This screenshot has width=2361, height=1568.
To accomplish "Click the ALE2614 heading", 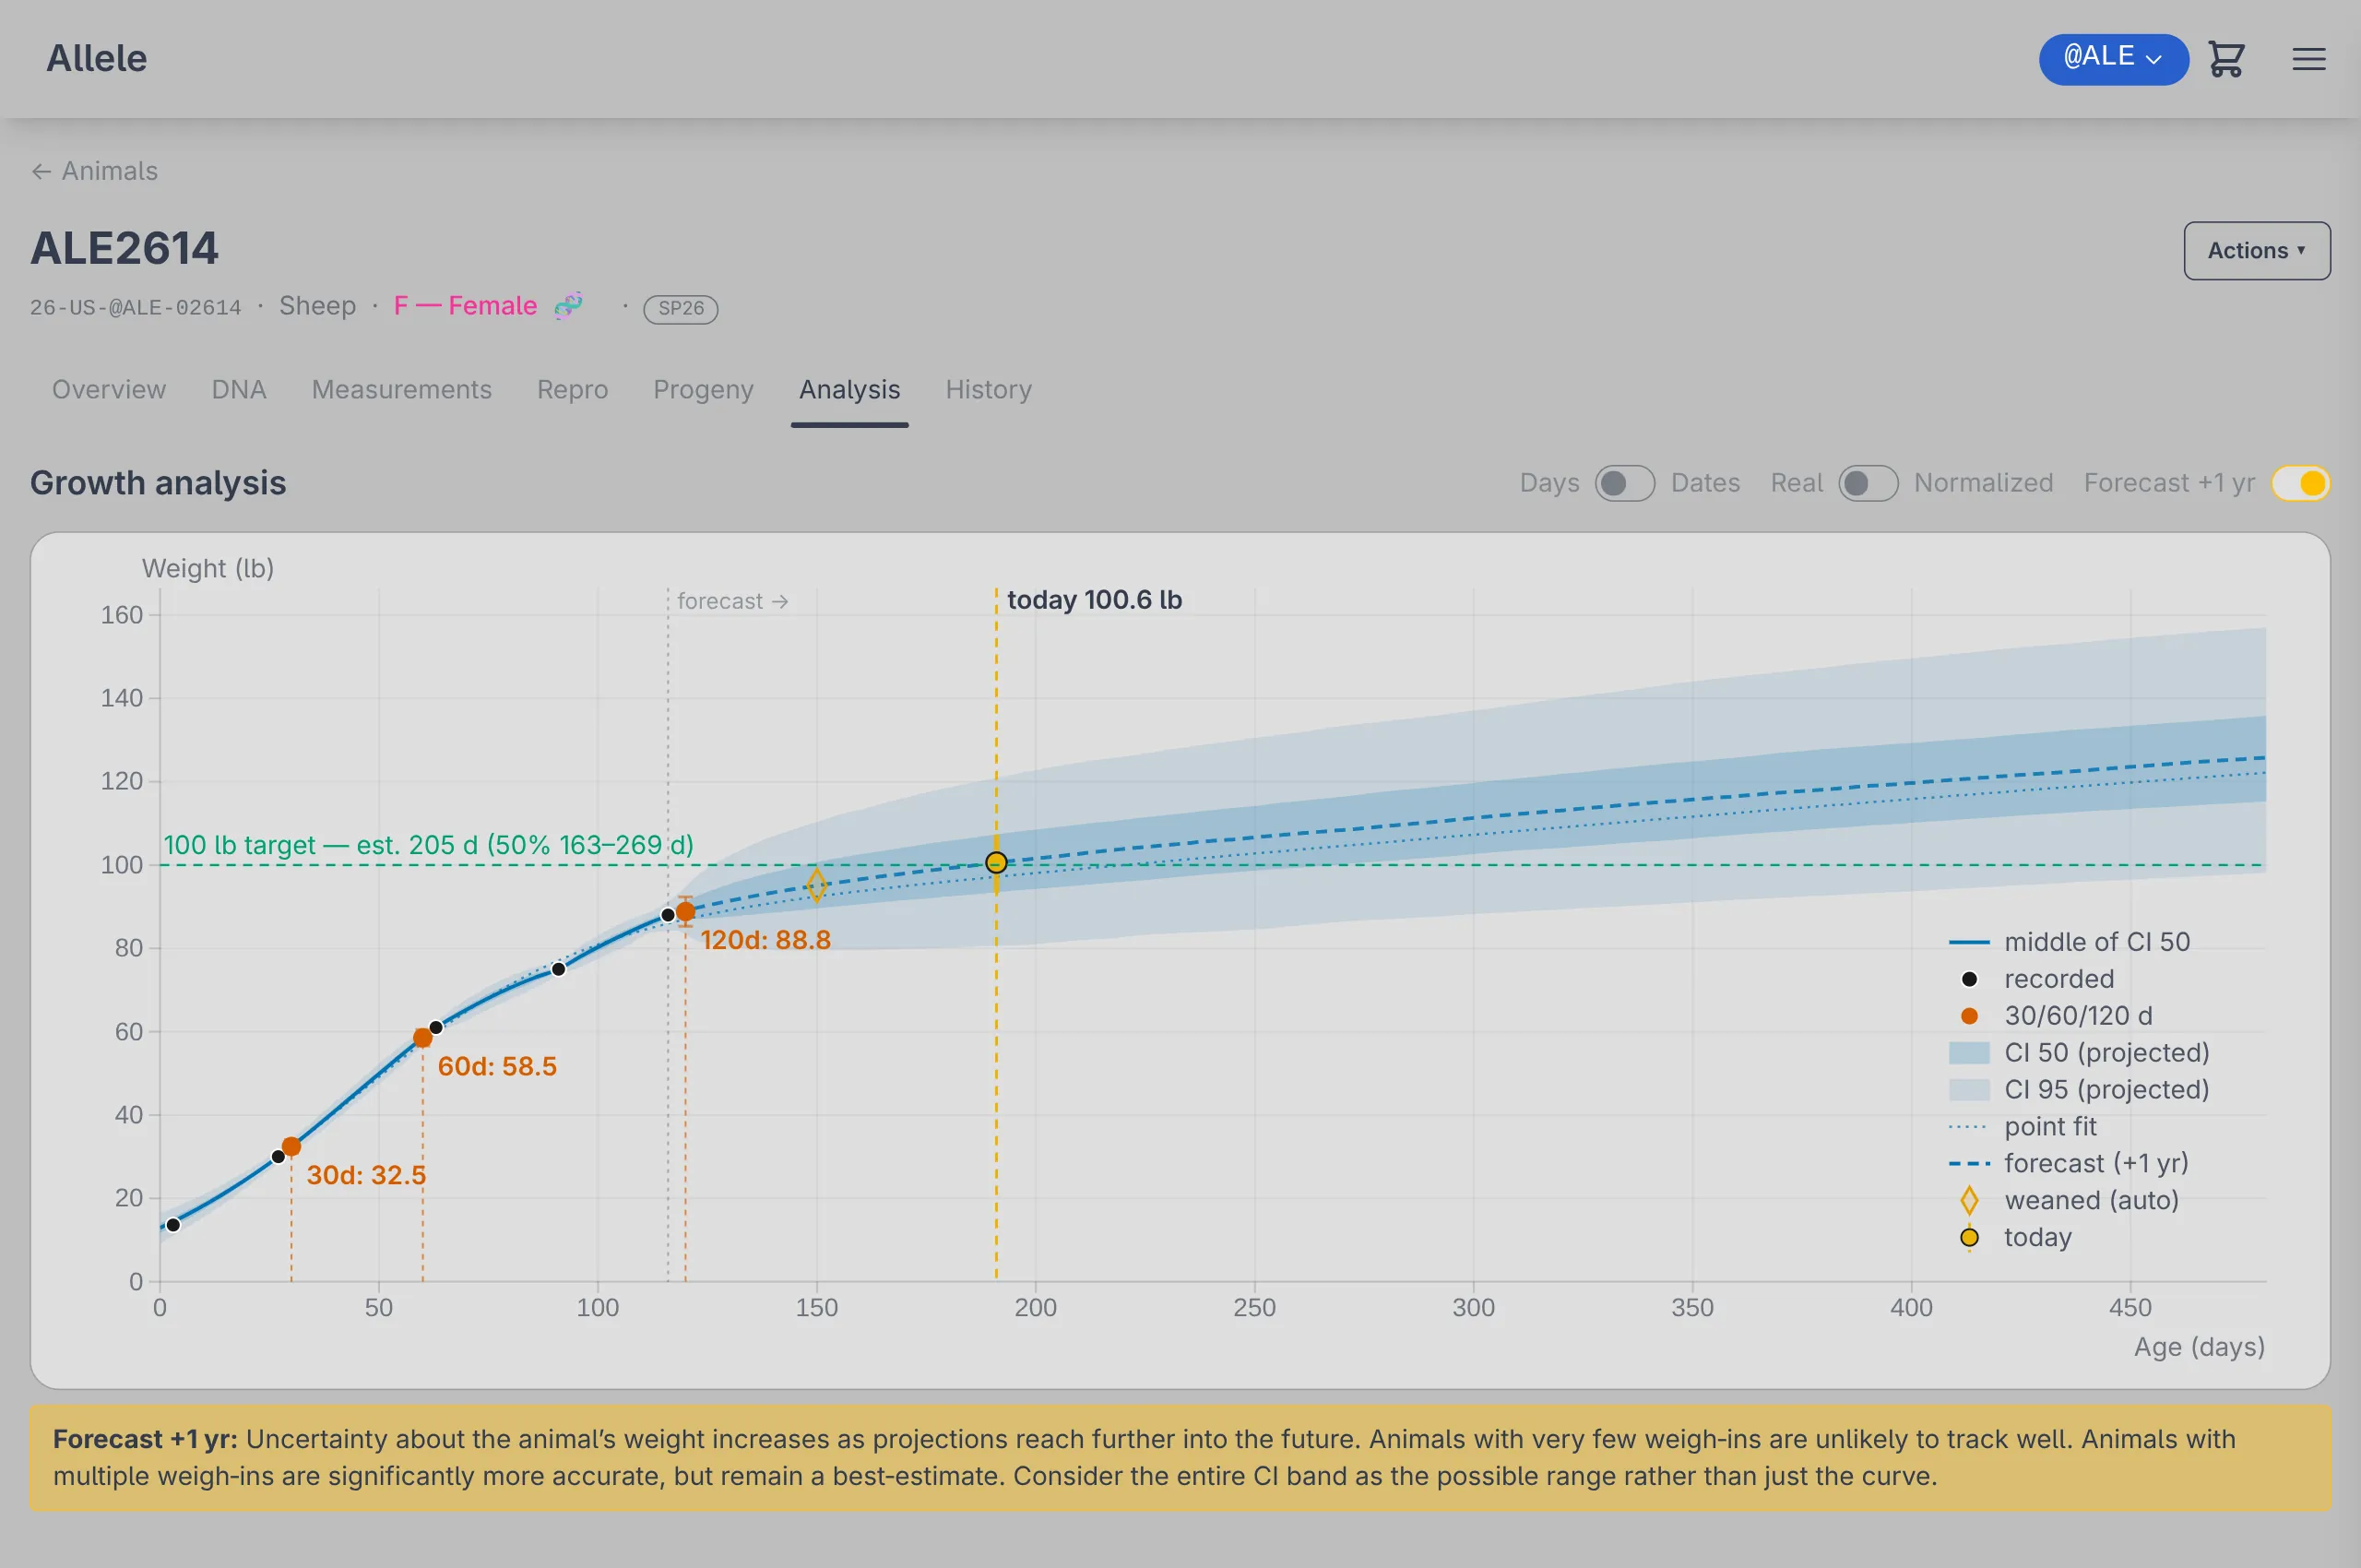I will coord(124,248).
